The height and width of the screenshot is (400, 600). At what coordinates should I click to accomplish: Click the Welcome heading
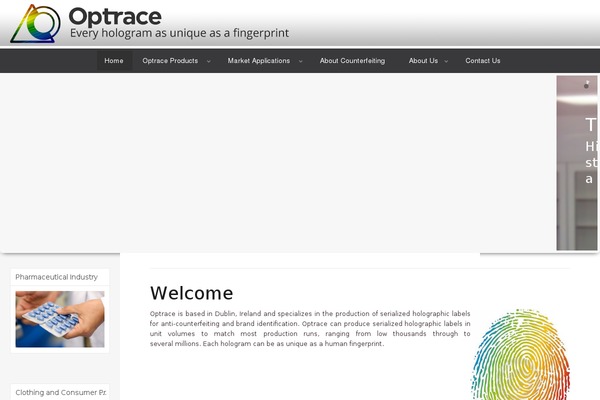[191, 293]
